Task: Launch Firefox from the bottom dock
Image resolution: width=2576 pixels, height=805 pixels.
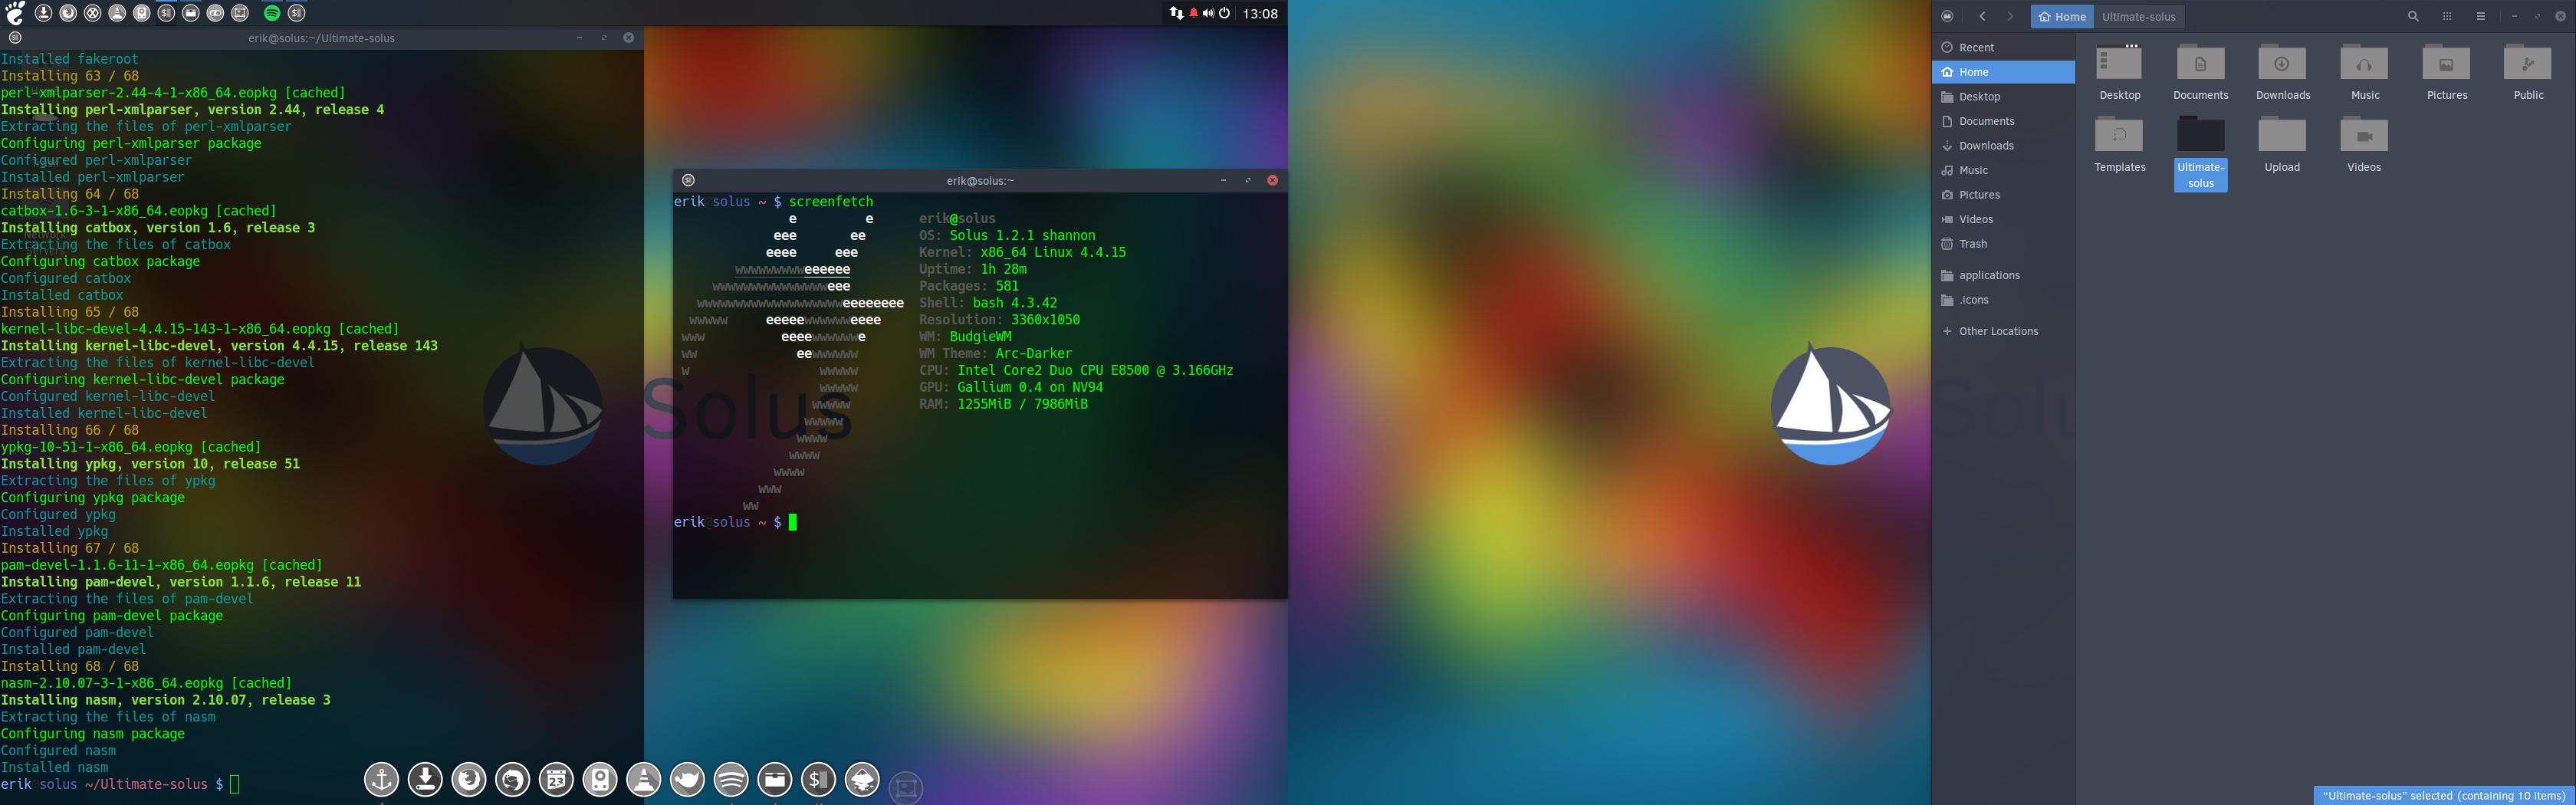Action: pyautogui.click(x=469, y=779)
